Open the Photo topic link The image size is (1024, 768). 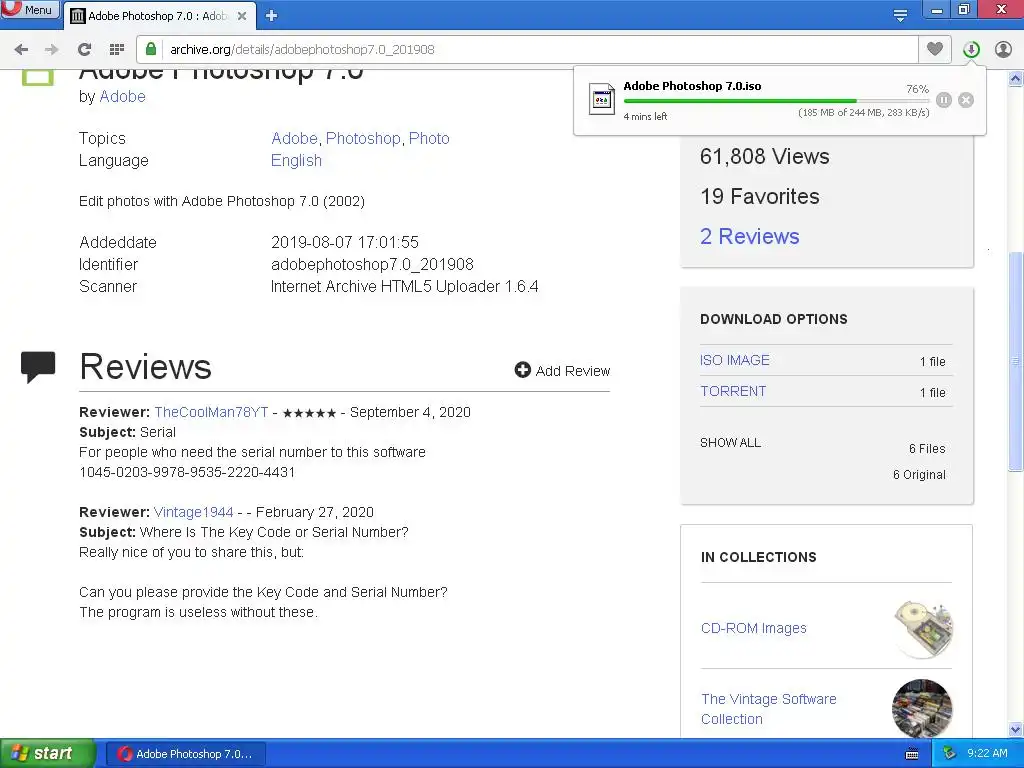(429, 138)
